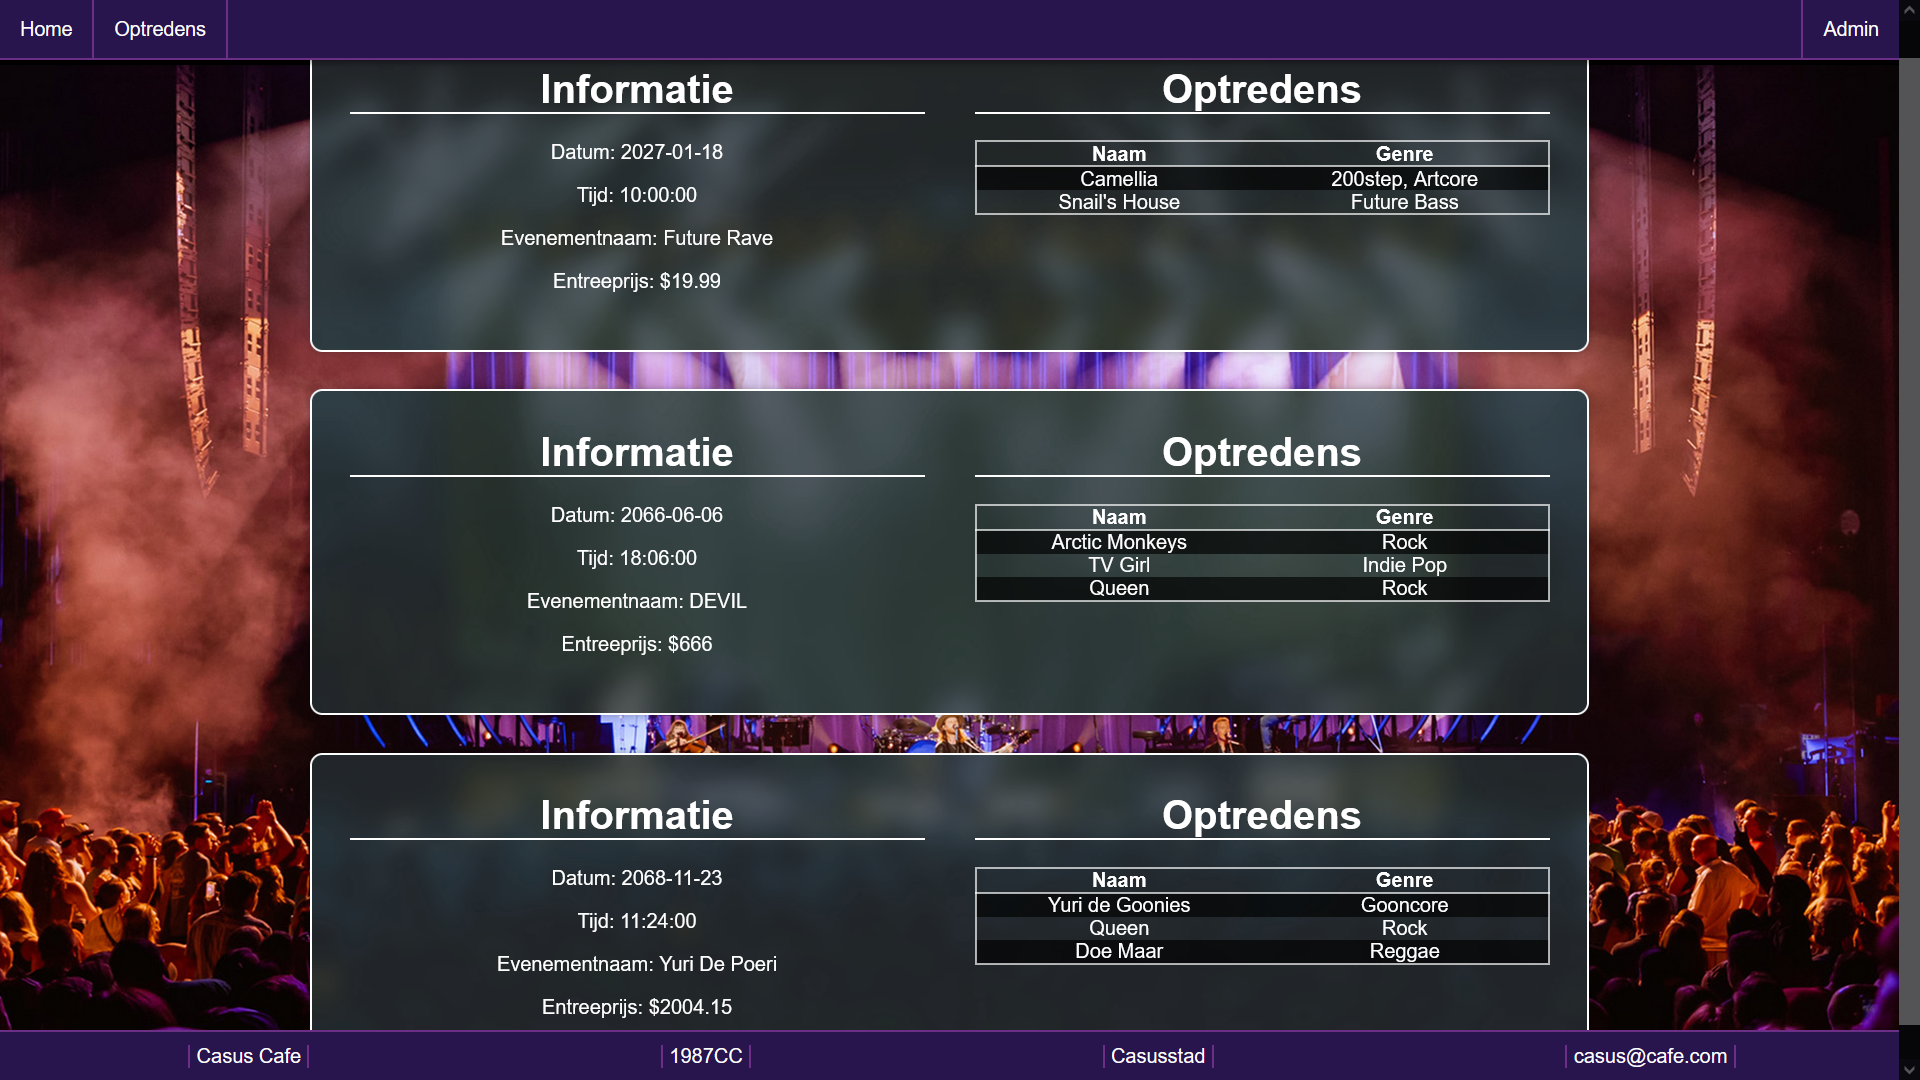The image size is (1920, 1080).
Task: Click the Naam header of Future Rave table
Action: (1119, 154)
